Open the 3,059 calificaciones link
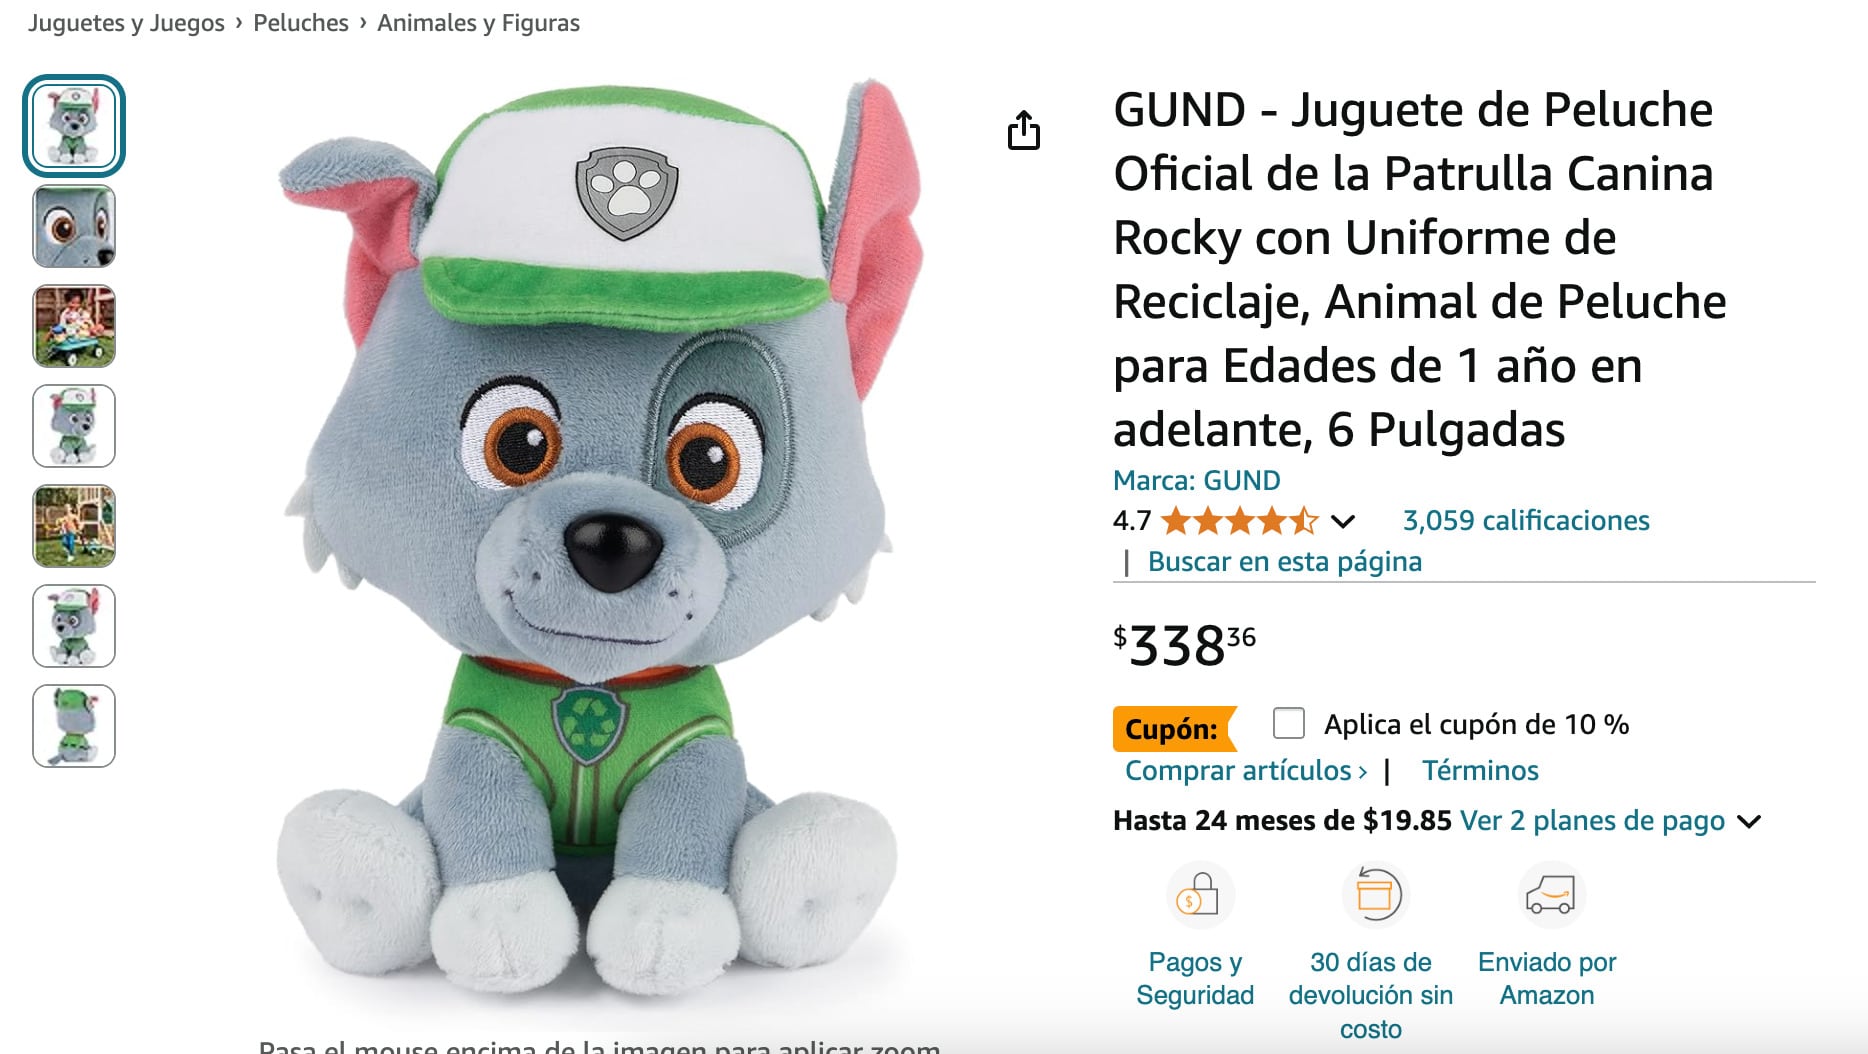The height and width of the screenshot is (1054, 1868). 1526,521
